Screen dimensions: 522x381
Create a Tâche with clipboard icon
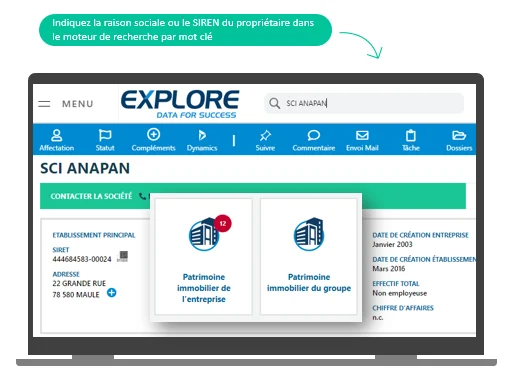(x=411, y=135)
